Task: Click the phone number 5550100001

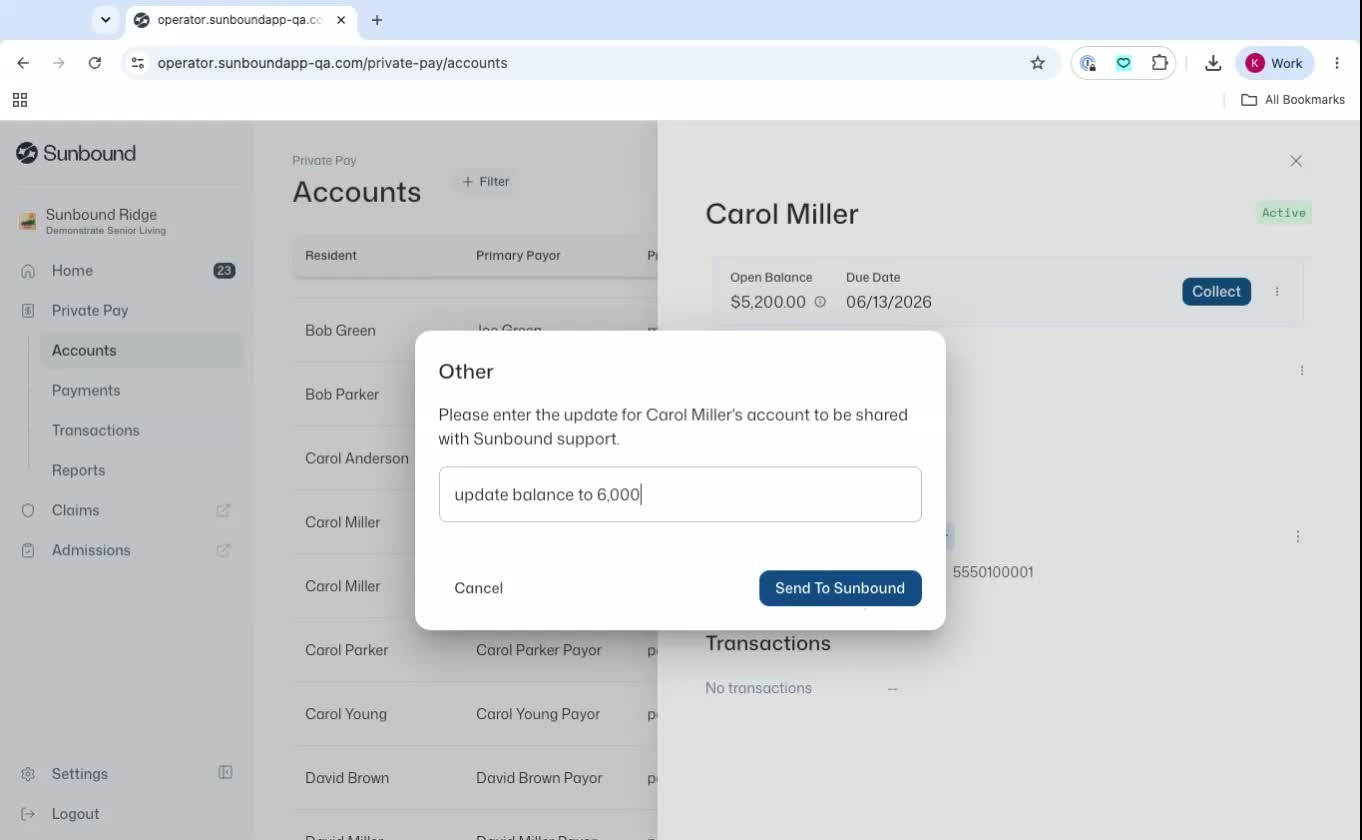Action: click(x=993, y=573)
